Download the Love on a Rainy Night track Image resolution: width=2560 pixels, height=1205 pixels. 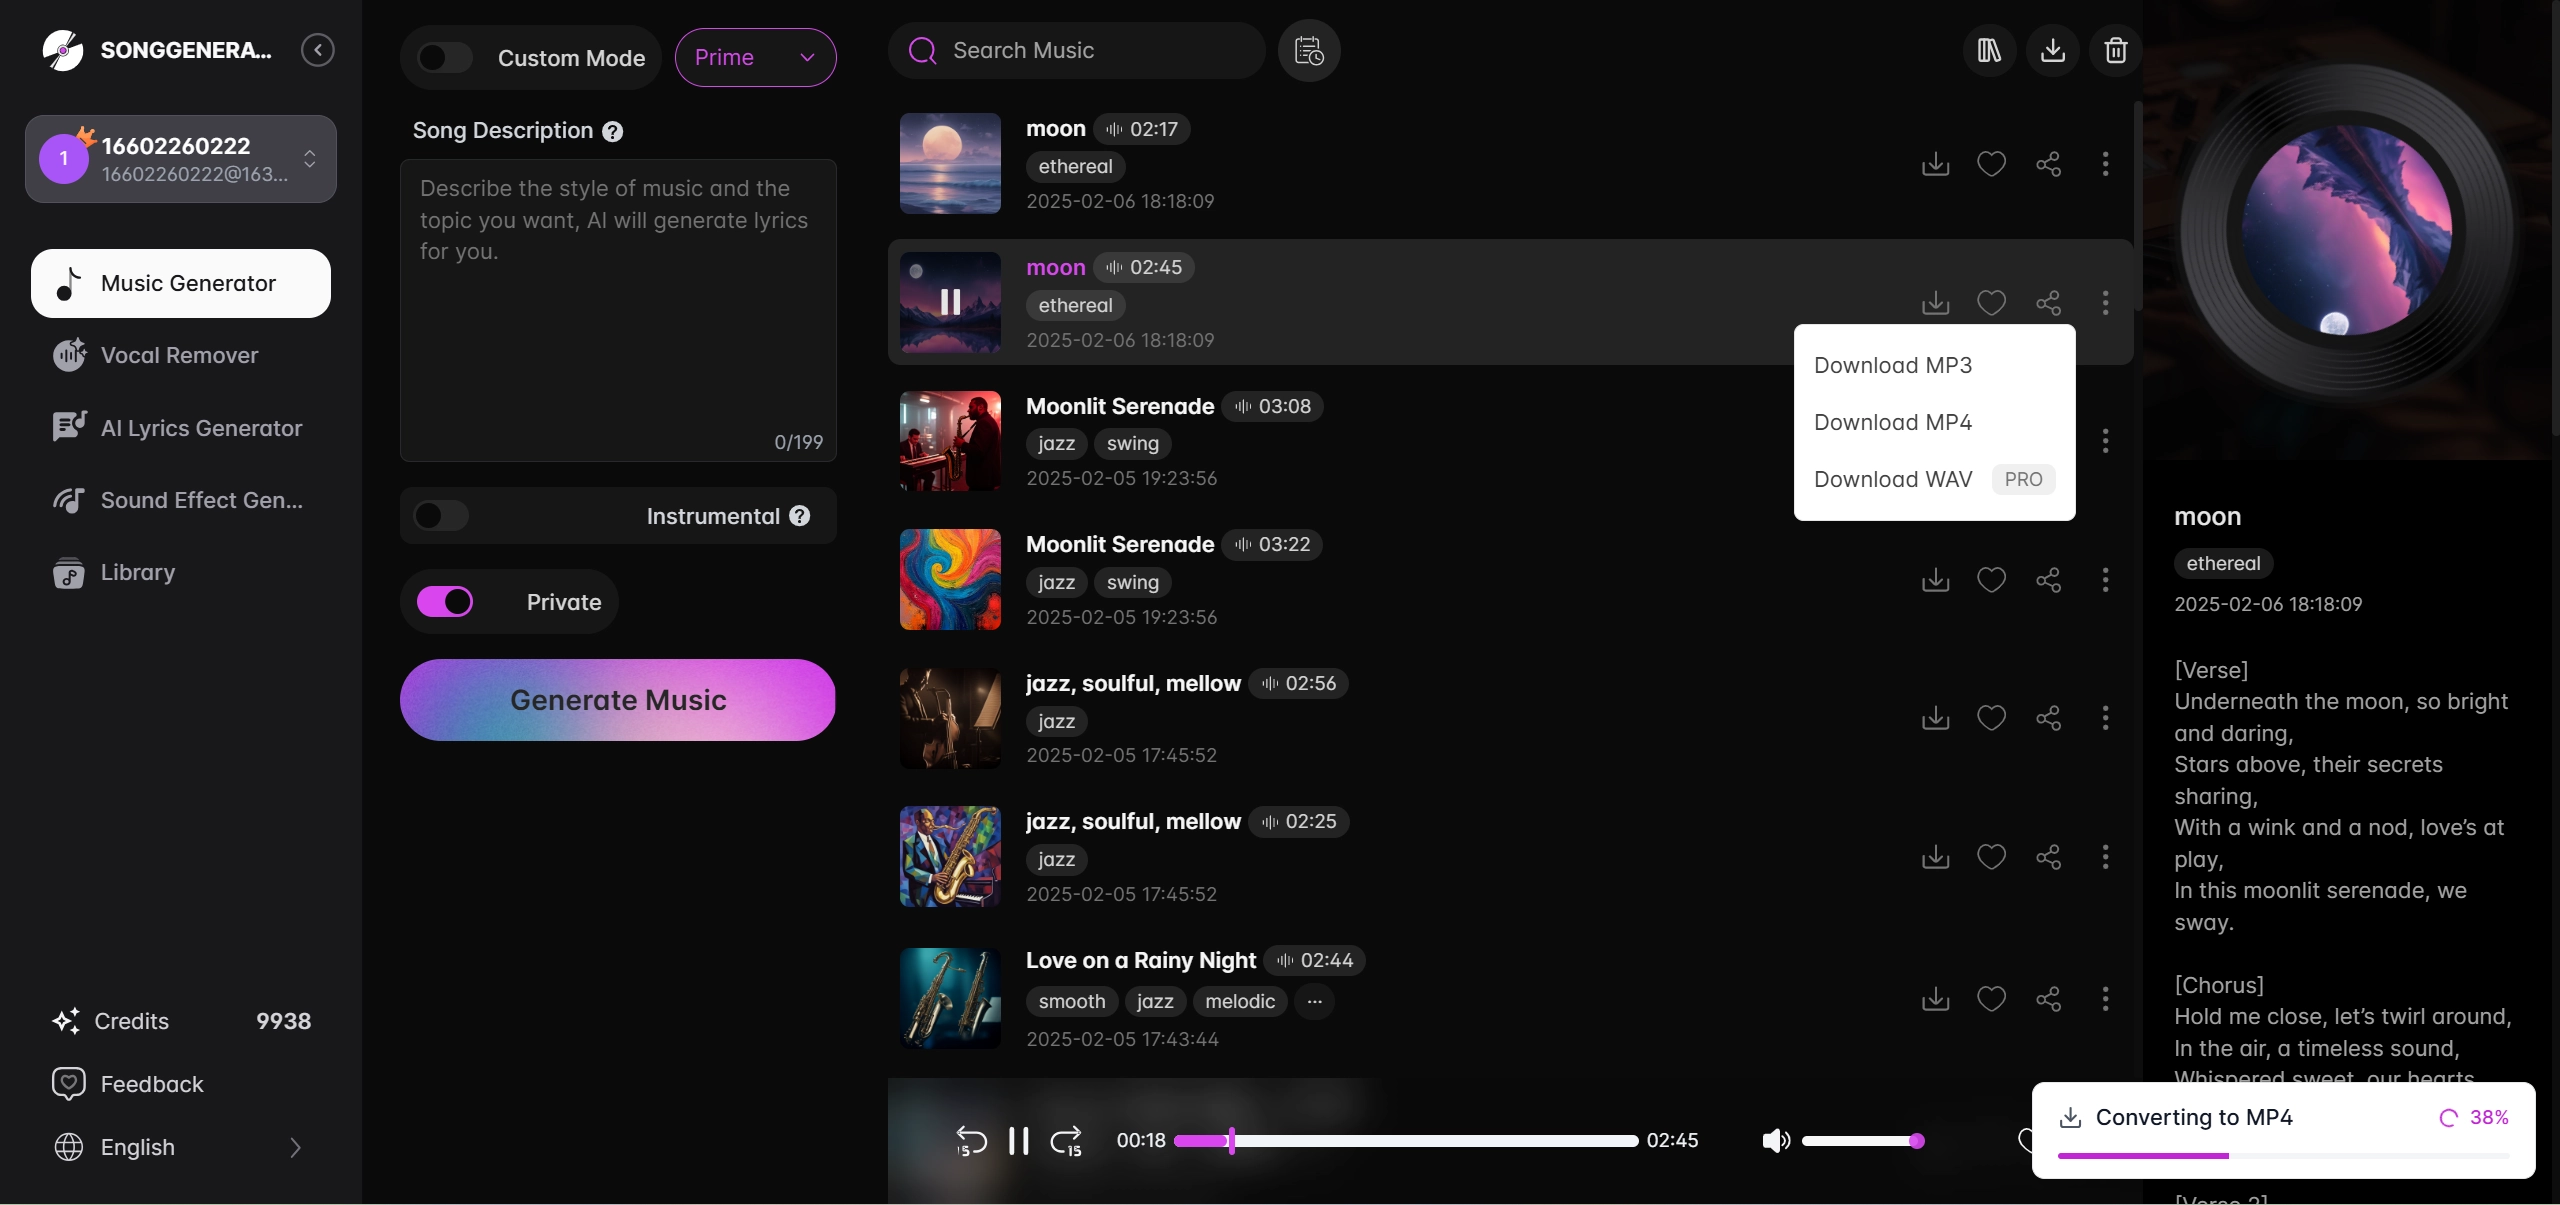[x=1934, y=999]
